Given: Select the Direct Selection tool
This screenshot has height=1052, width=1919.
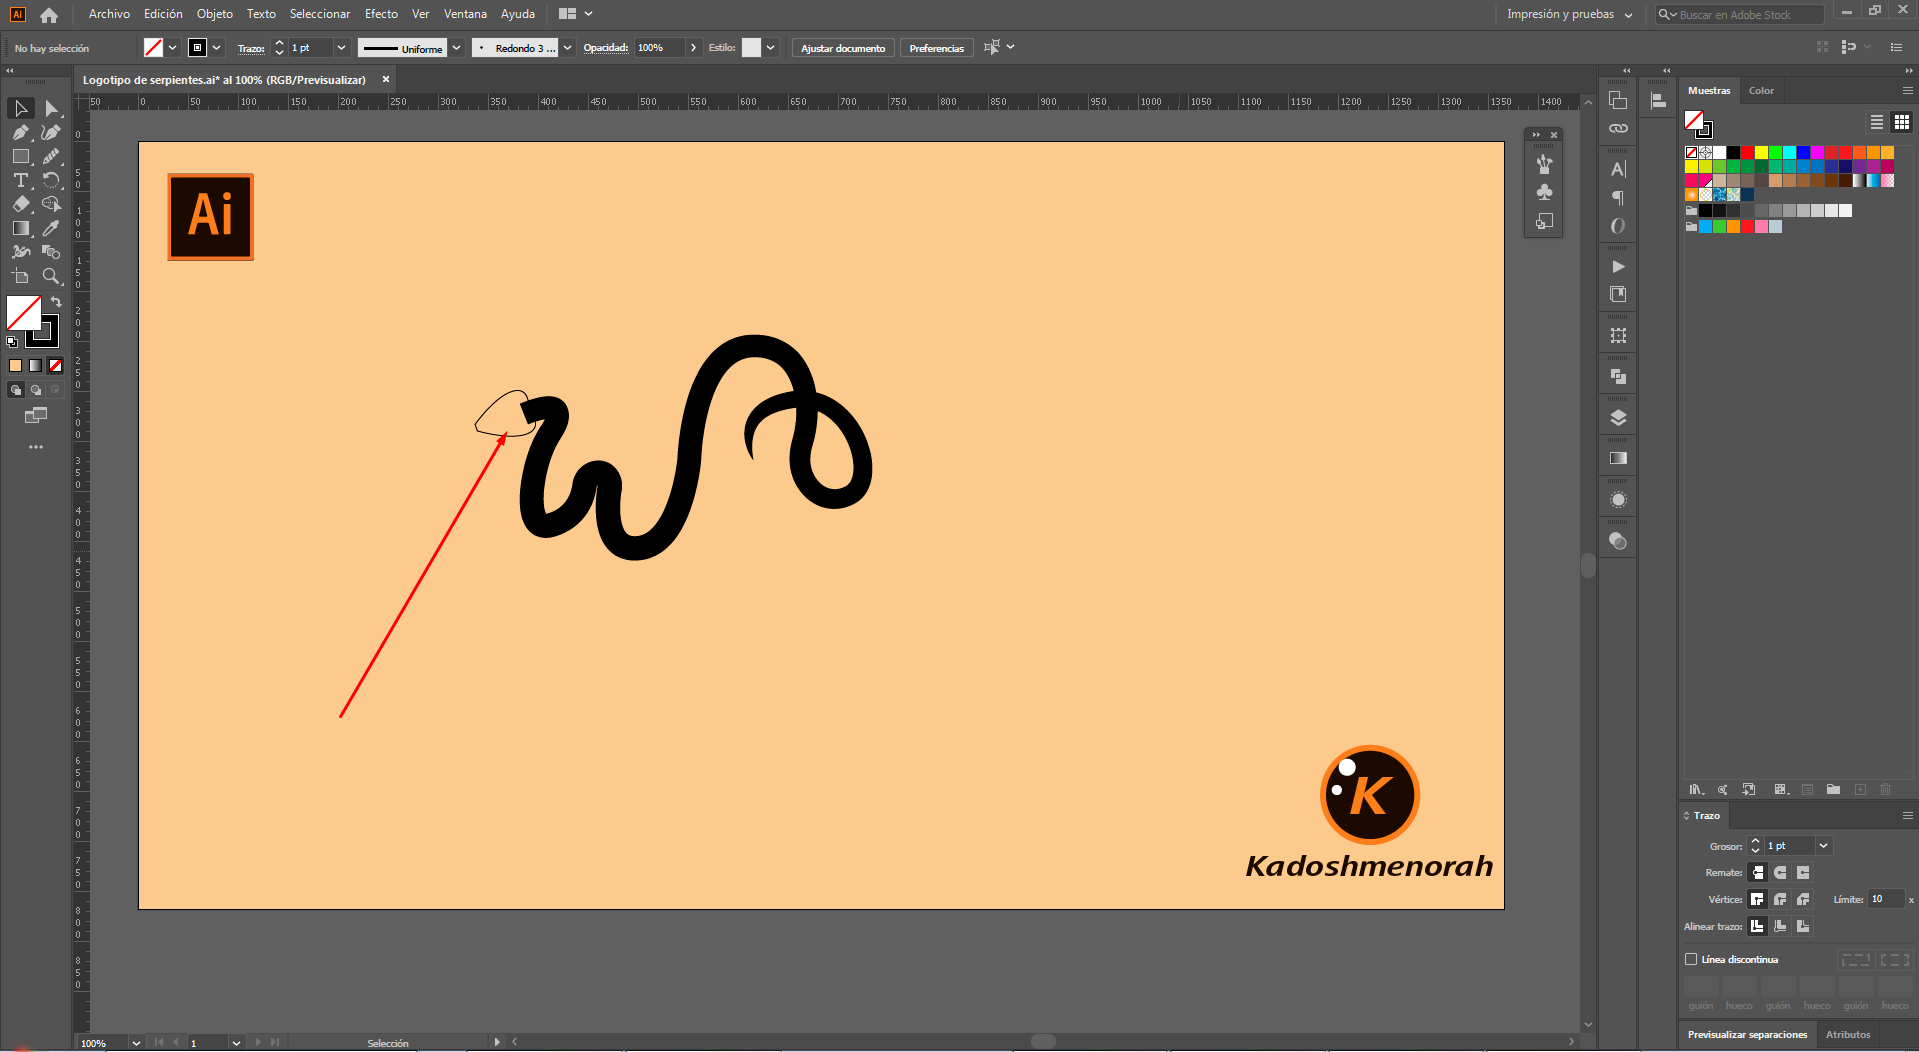Looking at the screenshot, I should click(x=51, y=108).
